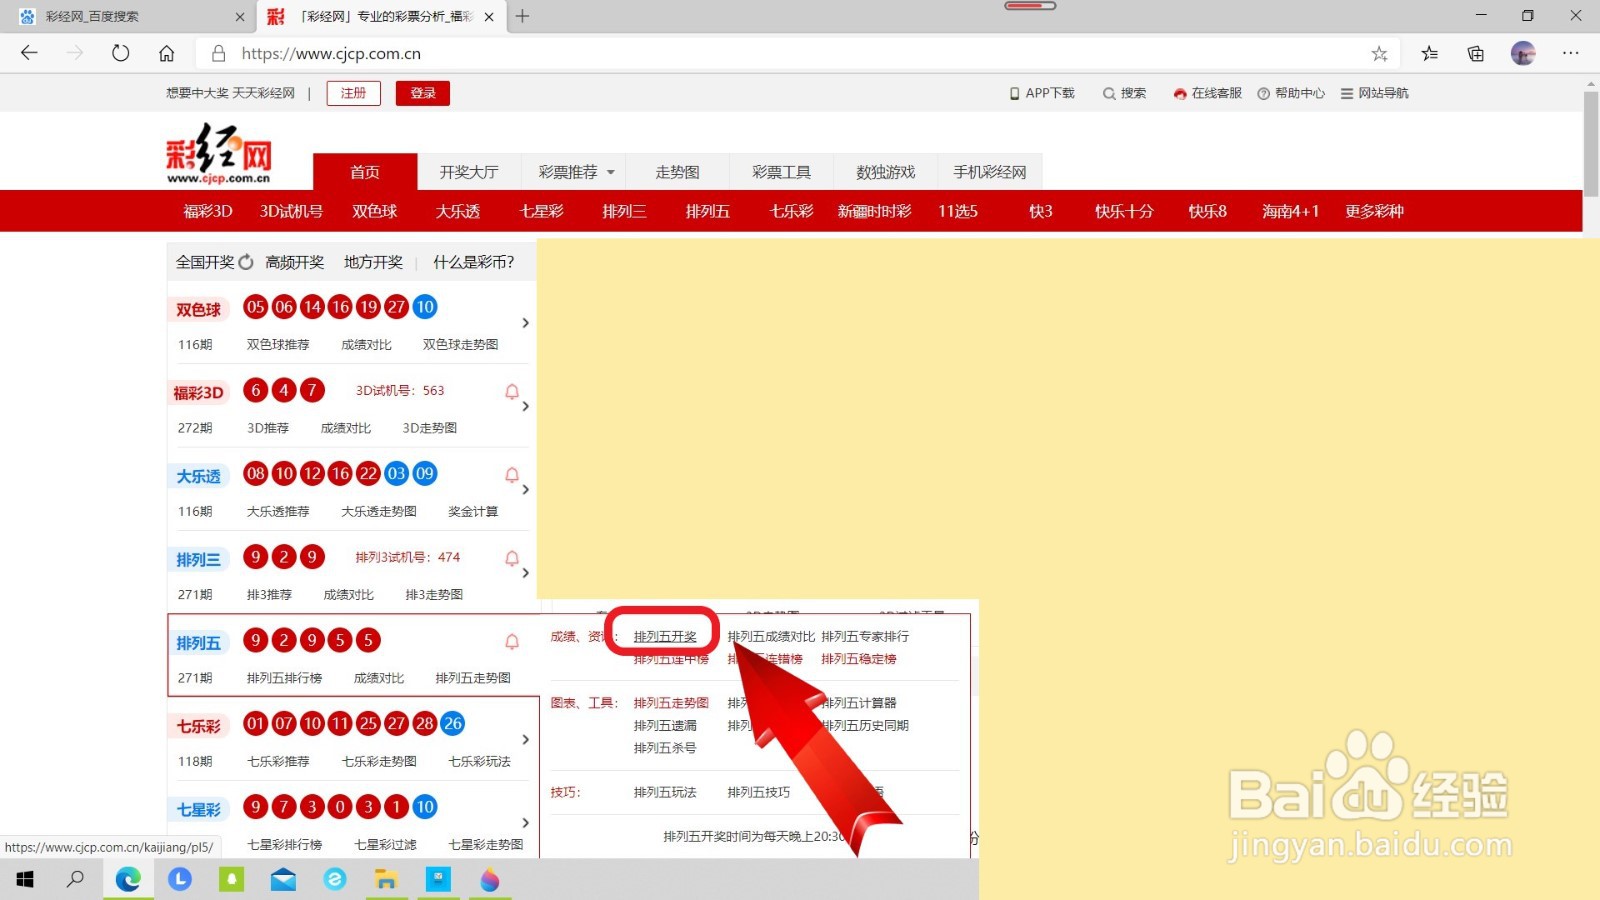Switch to the 地方开奖 tab
Screen dimensions: 1600x900
point(373,262)
